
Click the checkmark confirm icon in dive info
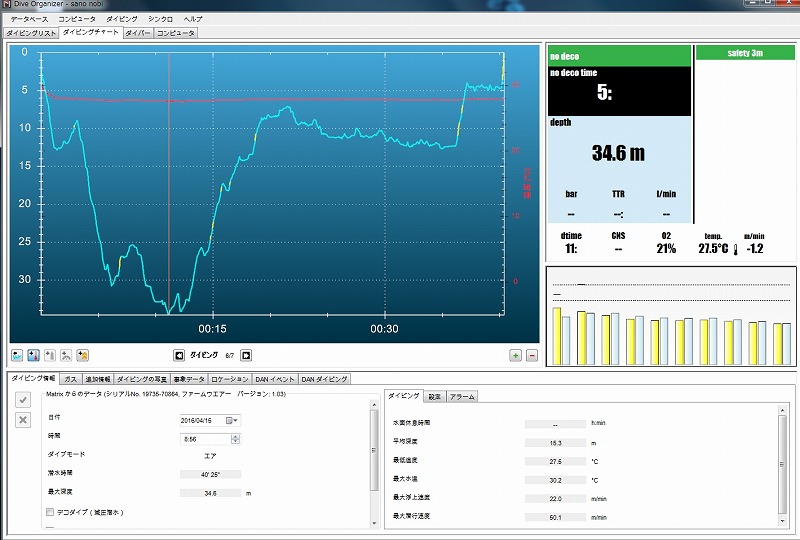tap(23, 399)
